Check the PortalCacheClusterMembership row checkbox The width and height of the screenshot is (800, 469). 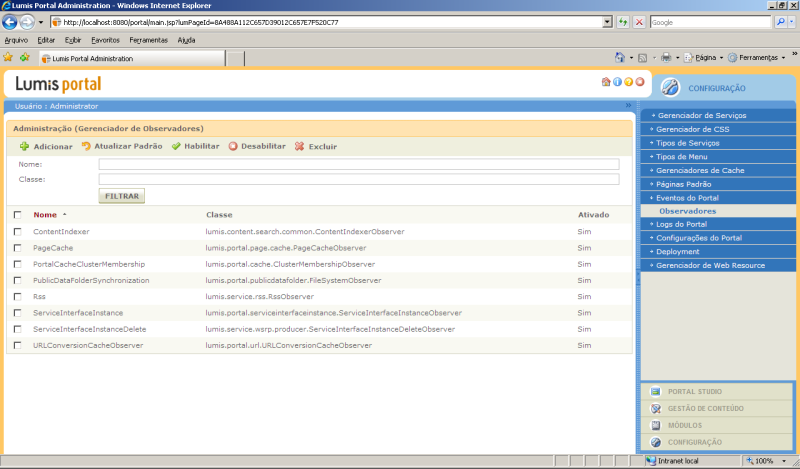point(17,264)
